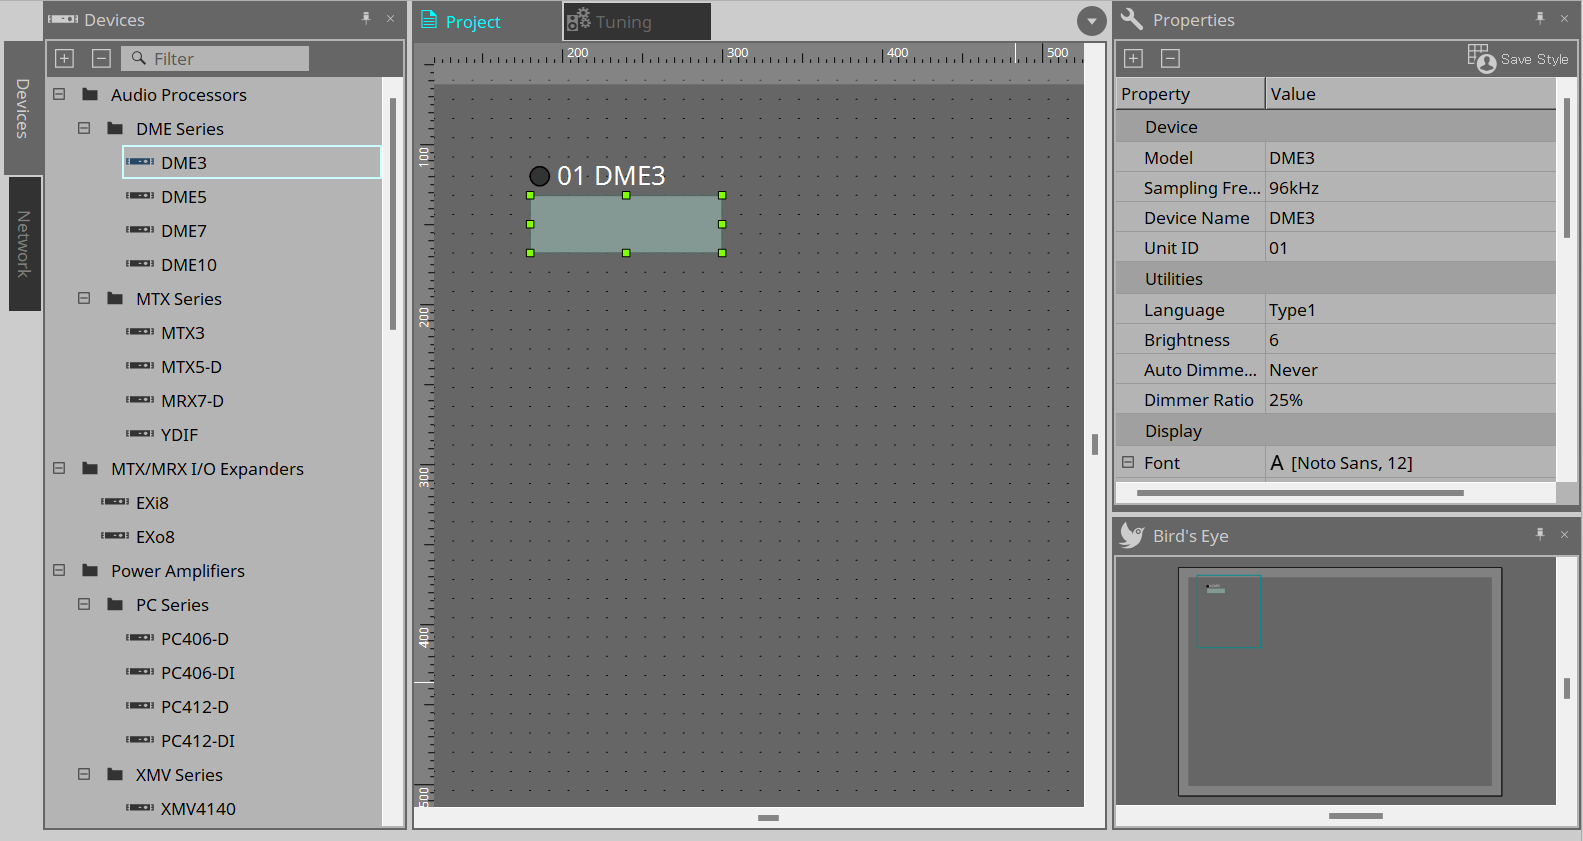Click the Property column header

pyautogui.click(x=1190, y=94)
